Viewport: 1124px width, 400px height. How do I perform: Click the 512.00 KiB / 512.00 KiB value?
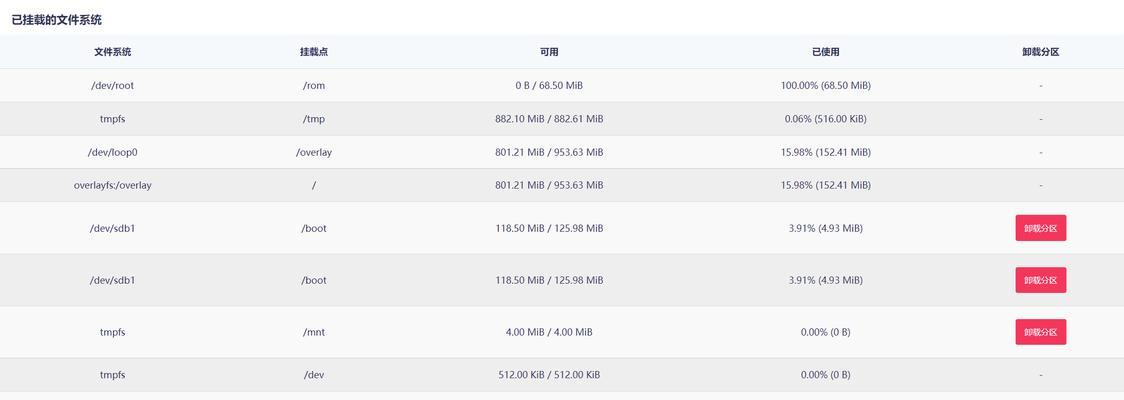549,375
